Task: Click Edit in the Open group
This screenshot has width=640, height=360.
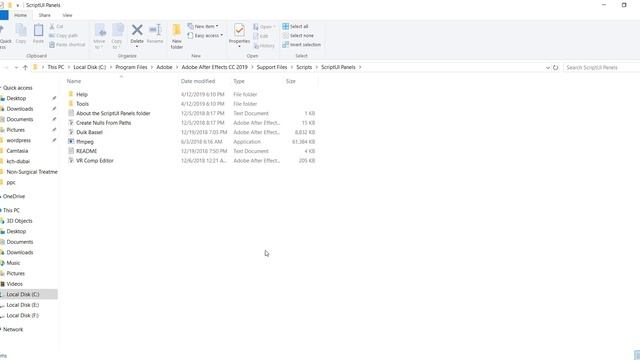Action: click(261, 36)
